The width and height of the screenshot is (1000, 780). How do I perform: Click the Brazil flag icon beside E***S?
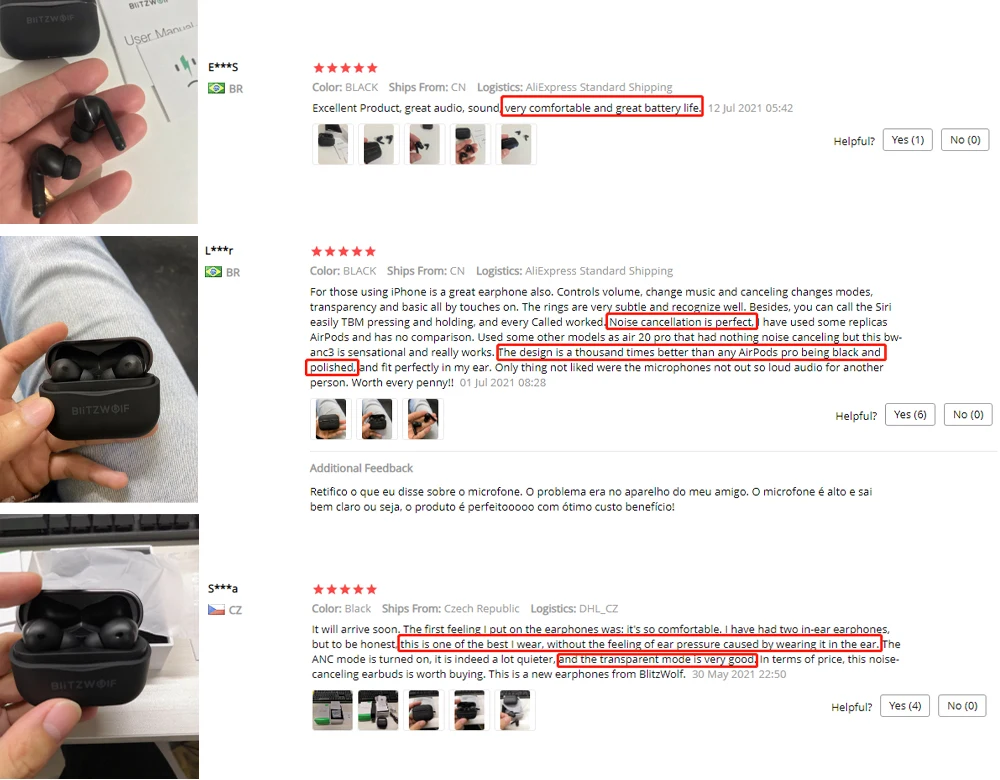pyautogui.click(x=216, y=88)
